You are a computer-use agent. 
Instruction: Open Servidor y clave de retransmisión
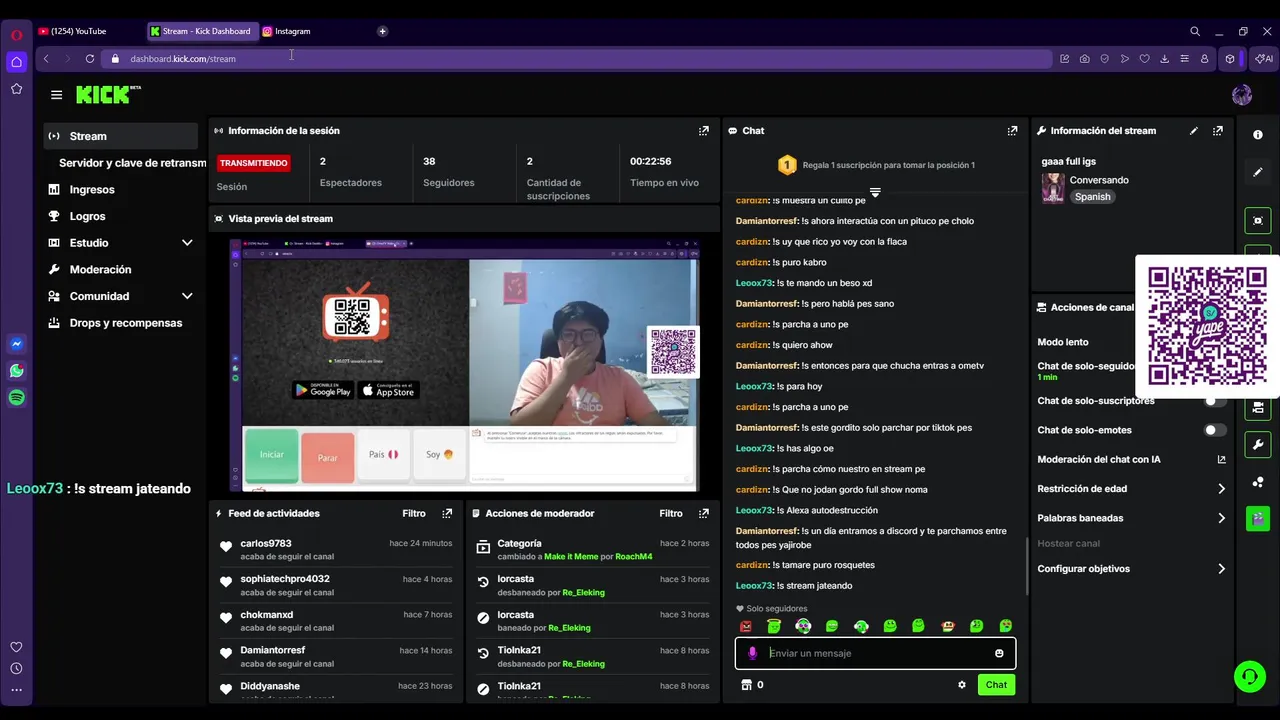132,163
